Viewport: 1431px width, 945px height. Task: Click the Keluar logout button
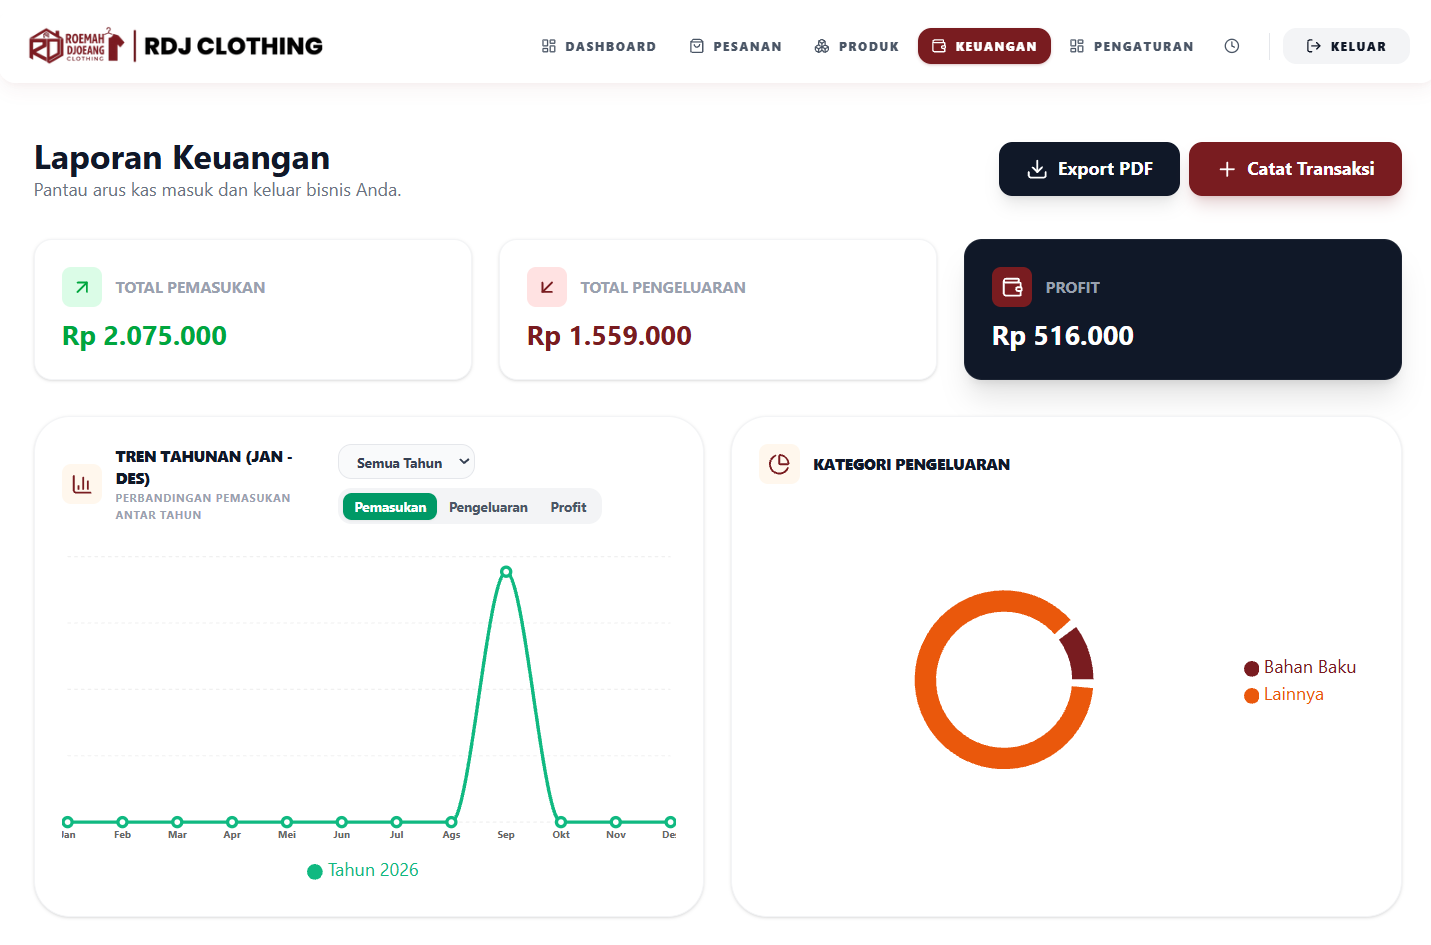coord(1346,46)
